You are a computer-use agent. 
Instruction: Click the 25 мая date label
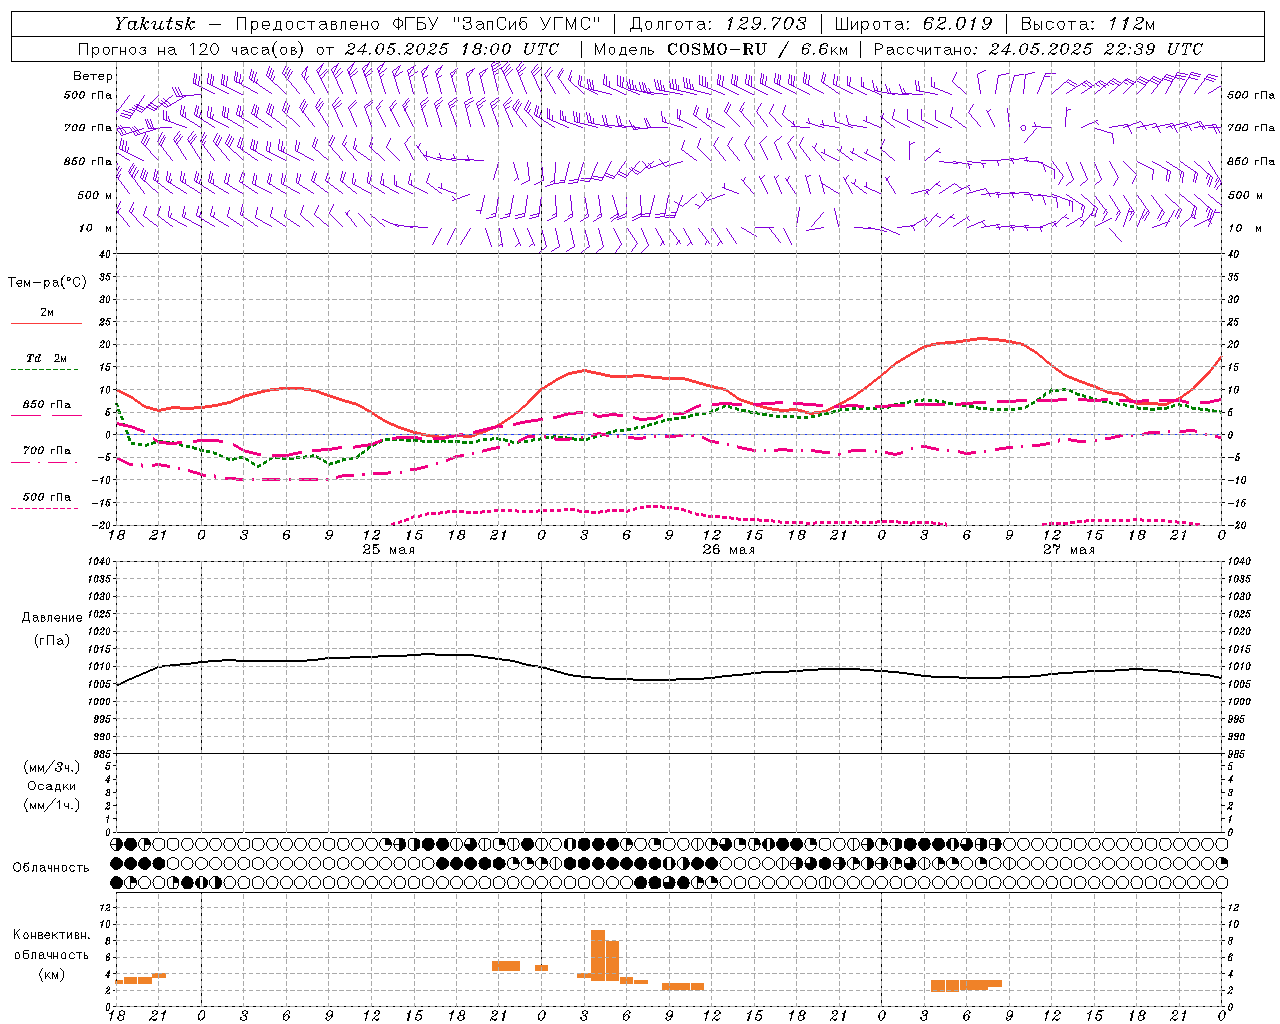[388, 550]
